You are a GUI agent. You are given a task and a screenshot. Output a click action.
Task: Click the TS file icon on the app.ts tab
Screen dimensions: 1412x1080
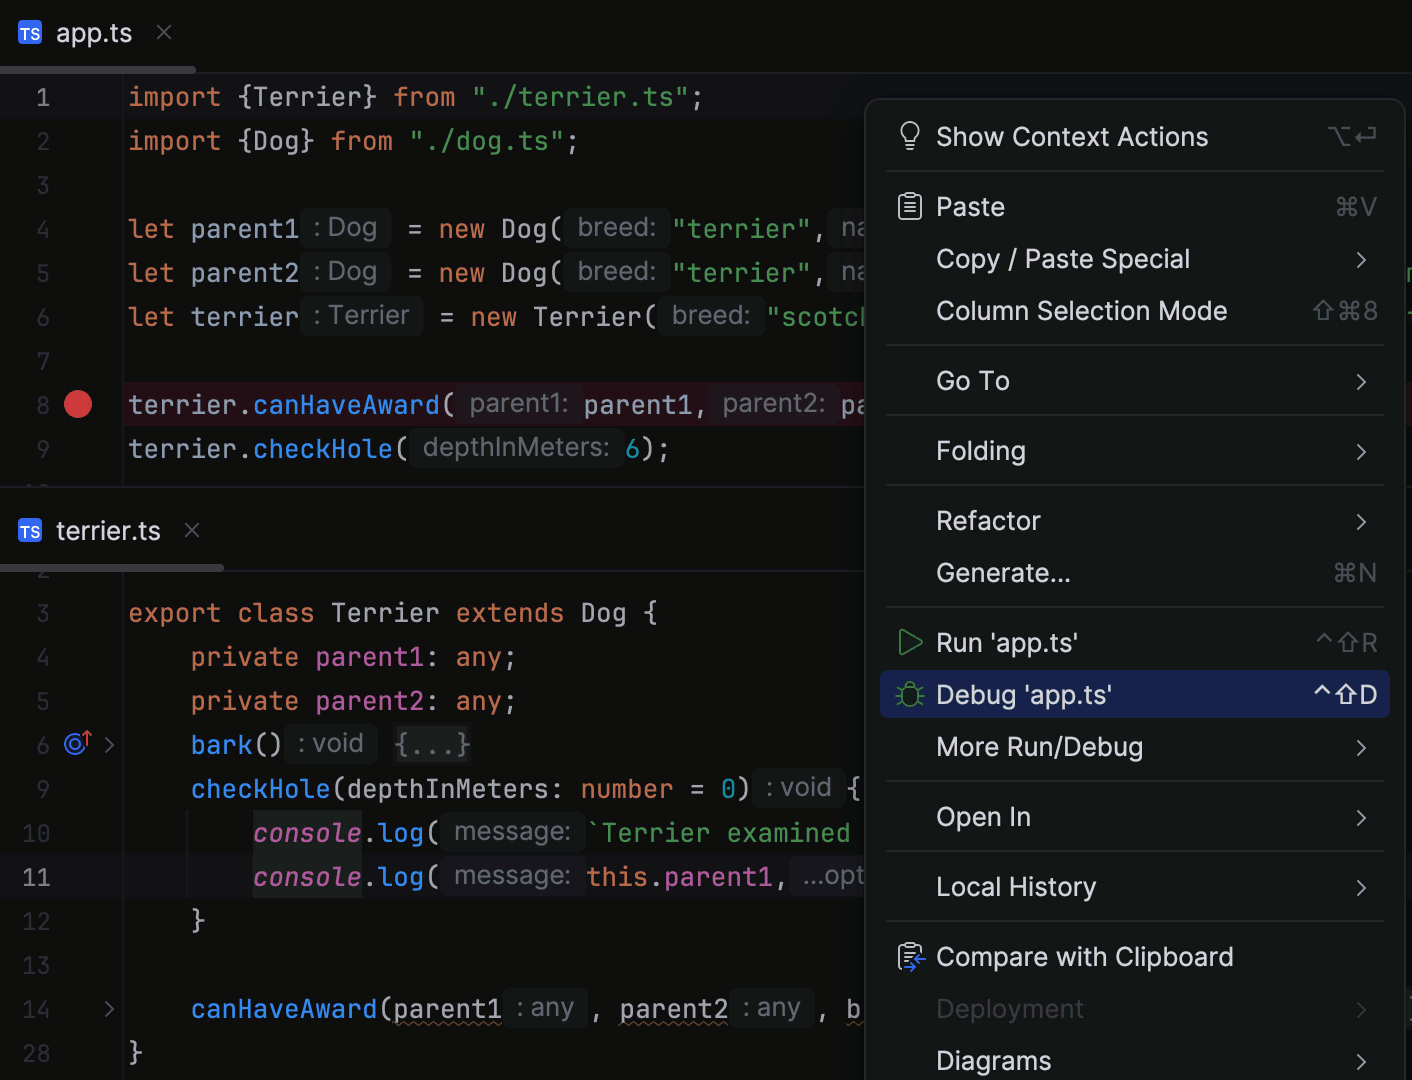29,32
